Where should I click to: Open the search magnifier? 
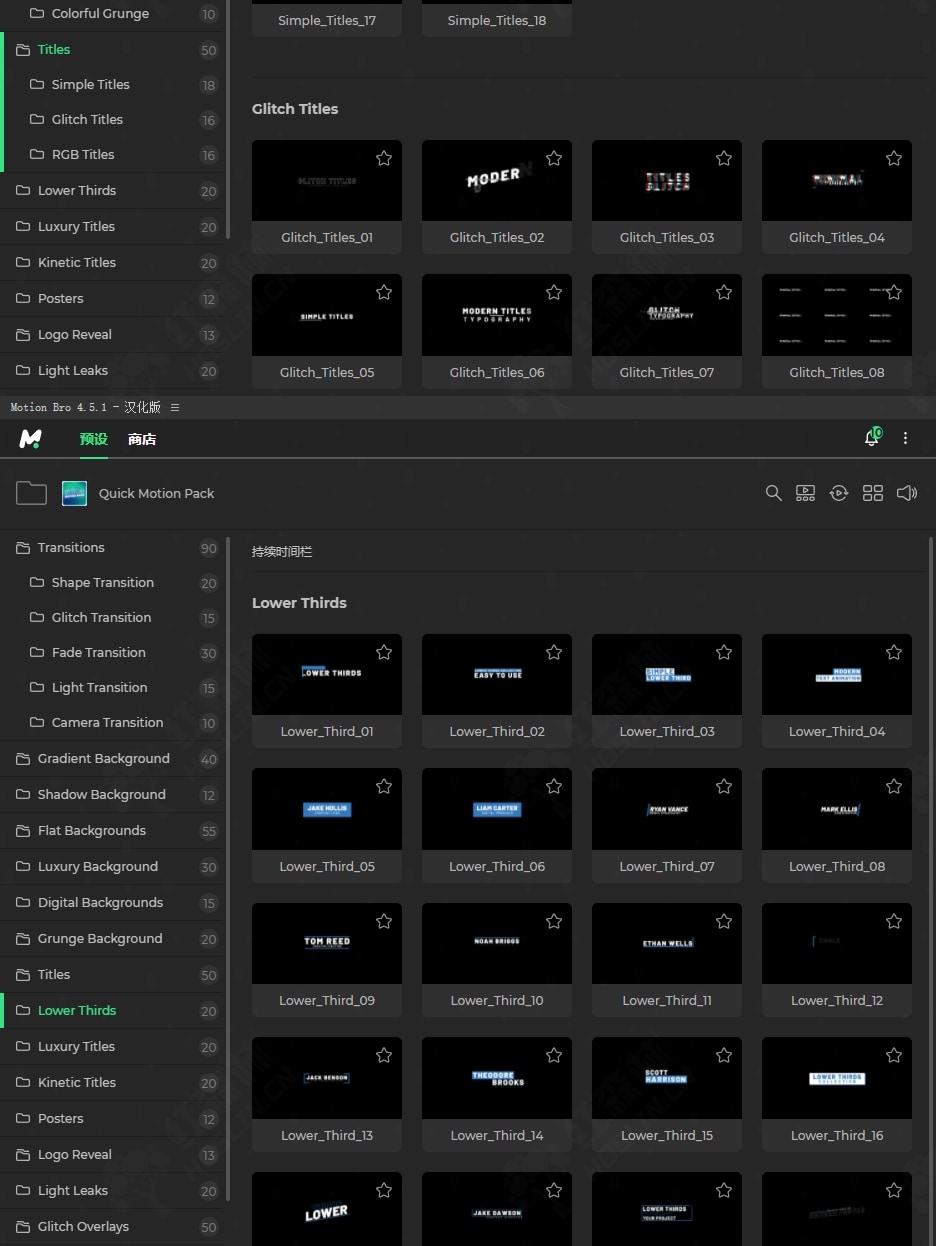point(773,493)
